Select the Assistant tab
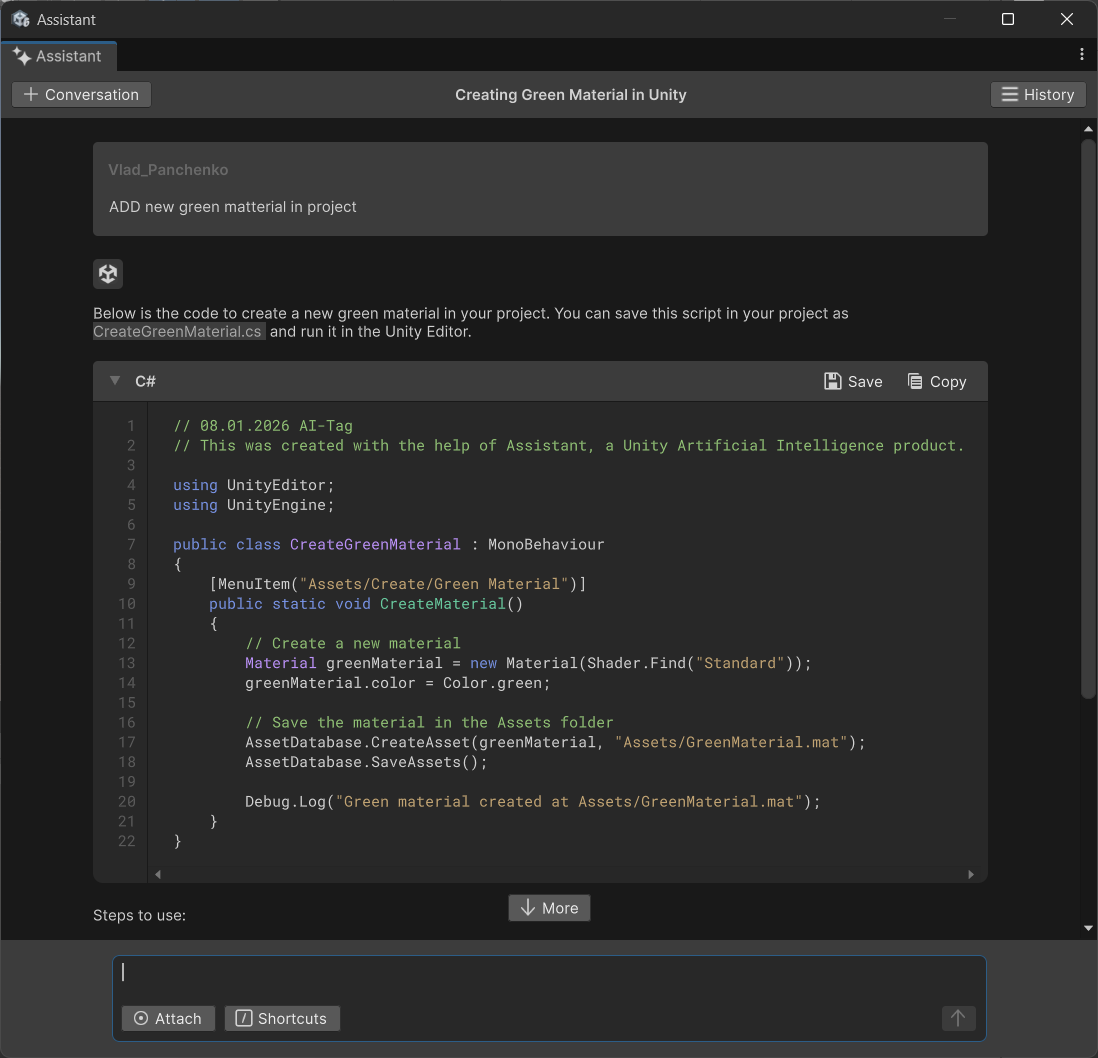 58,56
